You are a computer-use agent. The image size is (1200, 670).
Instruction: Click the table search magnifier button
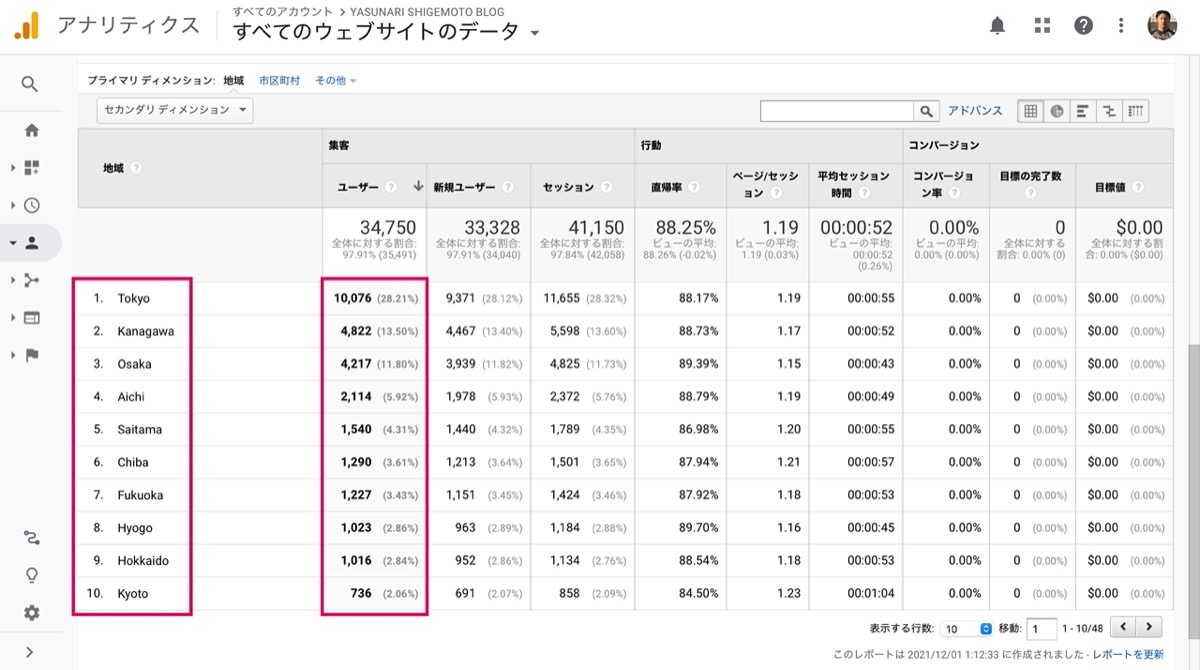[x=927, y=111]
